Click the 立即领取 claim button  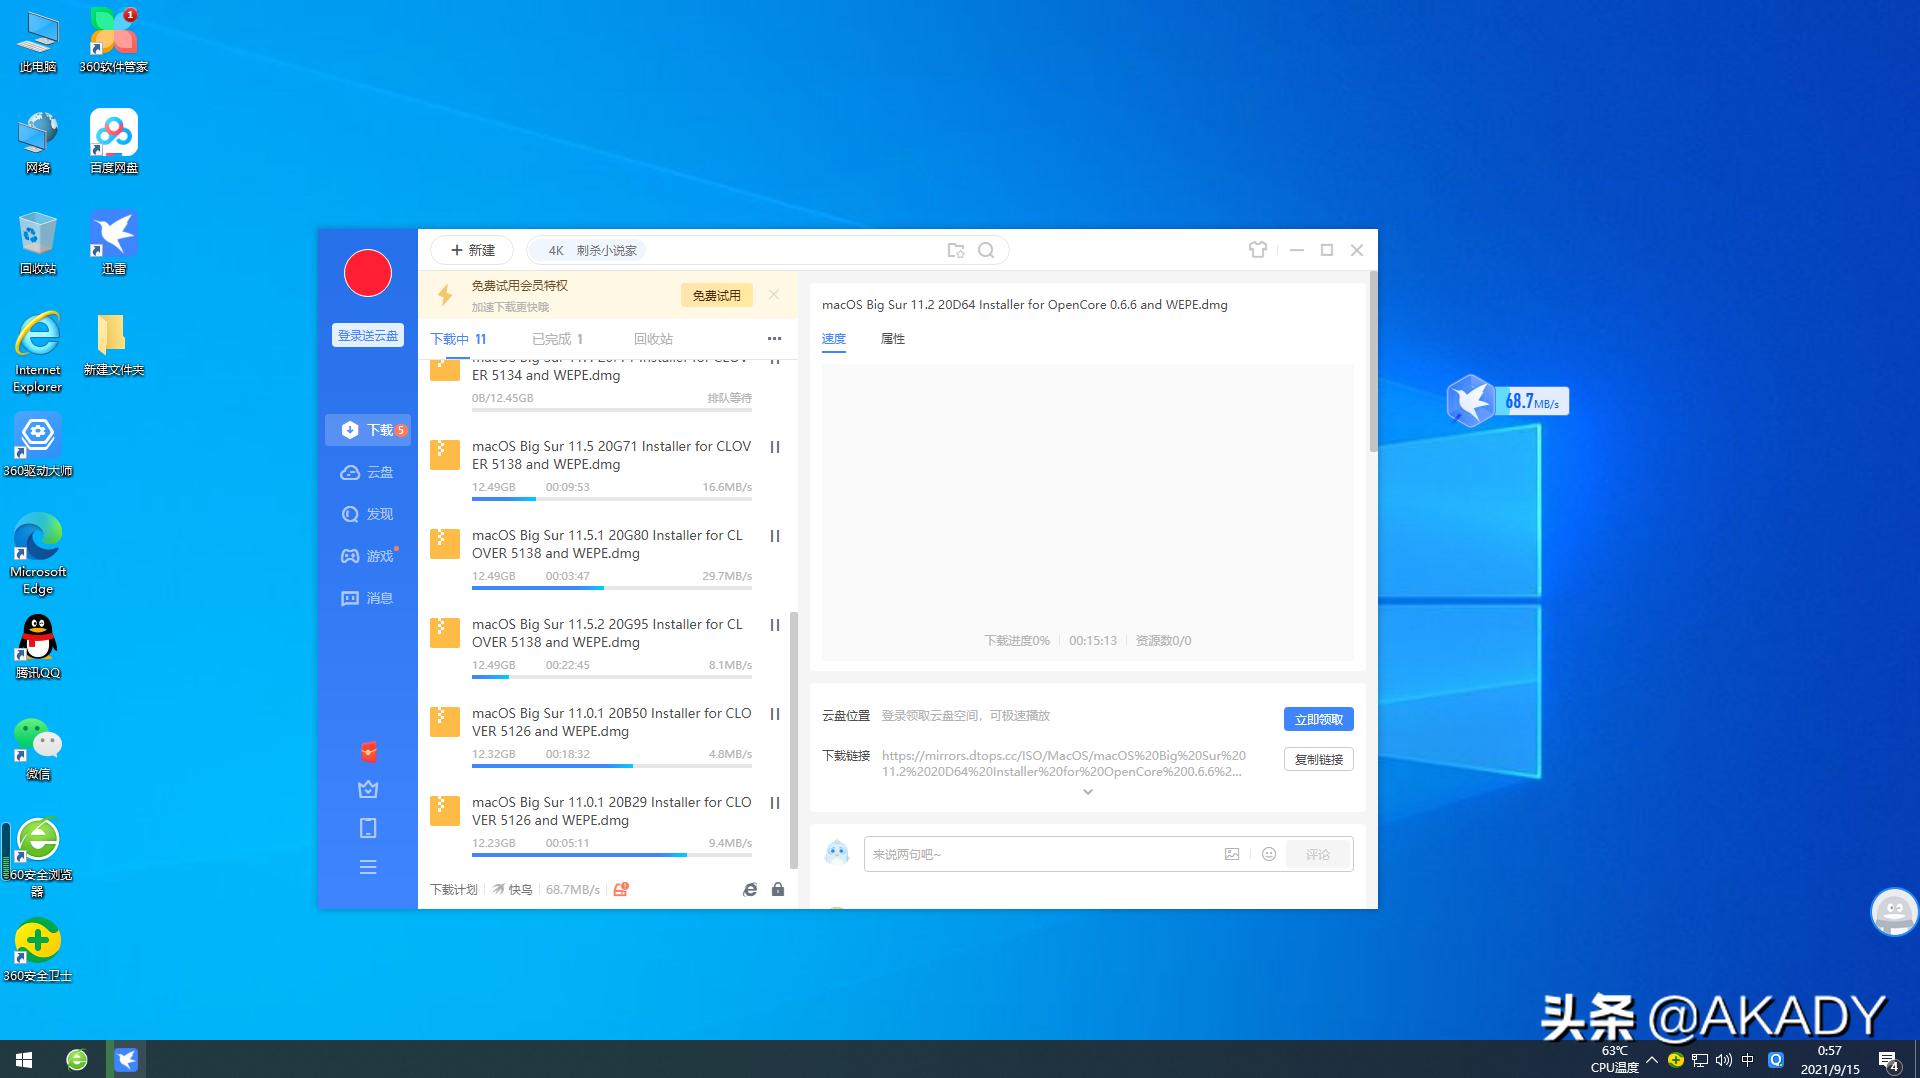pyautogui.click(x=1318, y=719)
